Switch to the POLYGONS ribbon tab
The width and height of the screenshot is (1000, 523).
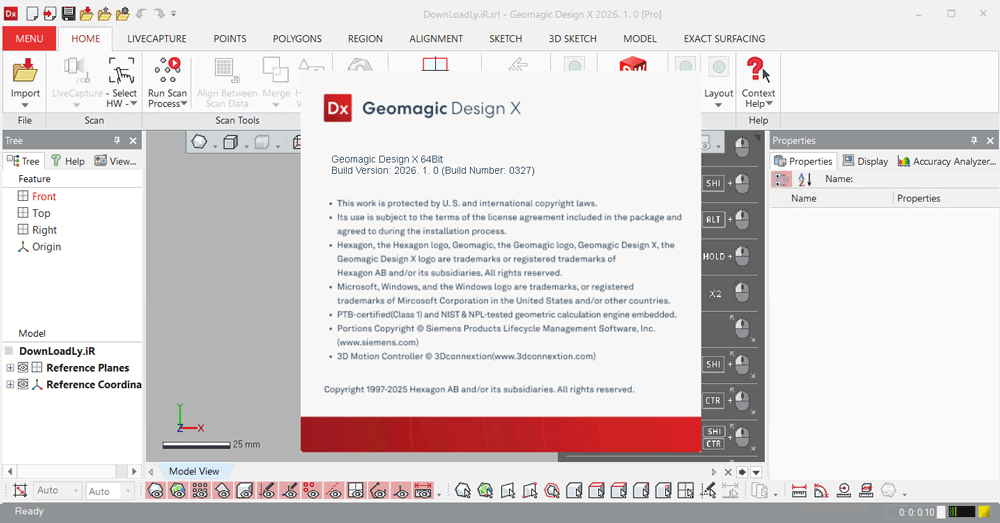[297, 38]
